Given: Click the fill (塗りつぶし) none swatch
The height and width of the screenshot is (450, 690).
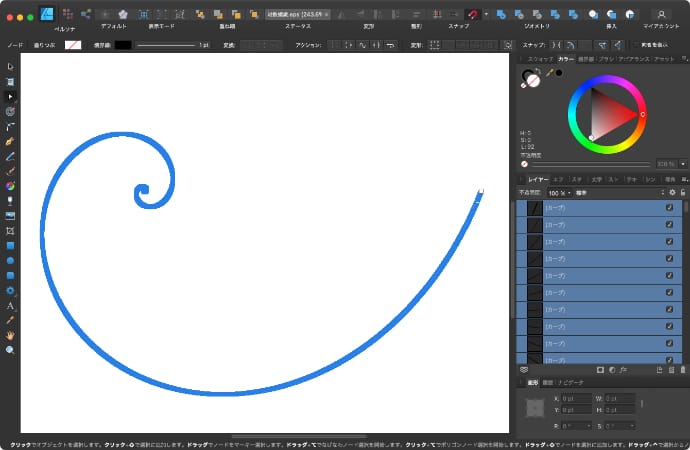Looking at the screenshot, I should tap(73, 45).
